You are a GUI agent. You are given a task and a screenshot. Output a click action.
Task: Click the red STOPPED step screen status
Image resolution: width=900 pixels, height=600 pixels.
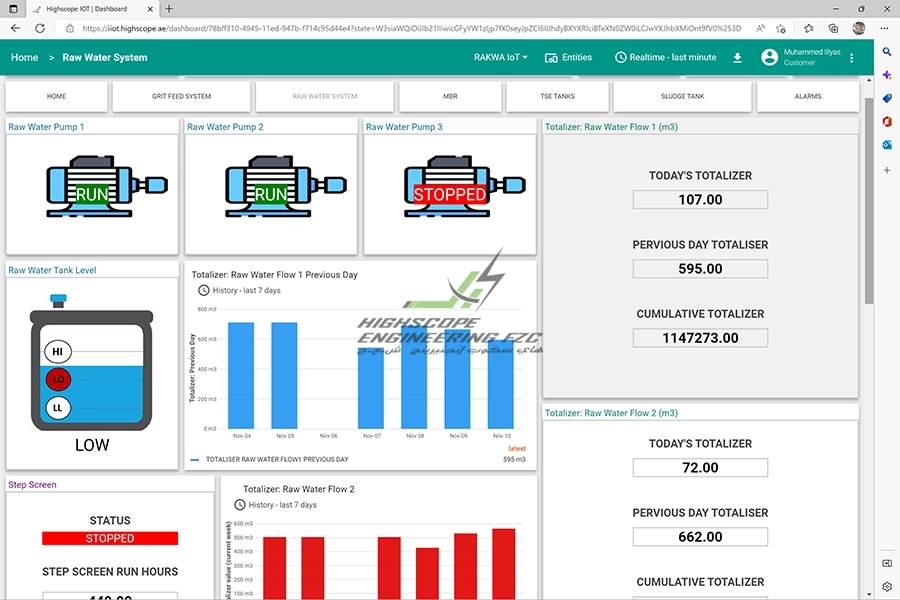coord(110,539)
